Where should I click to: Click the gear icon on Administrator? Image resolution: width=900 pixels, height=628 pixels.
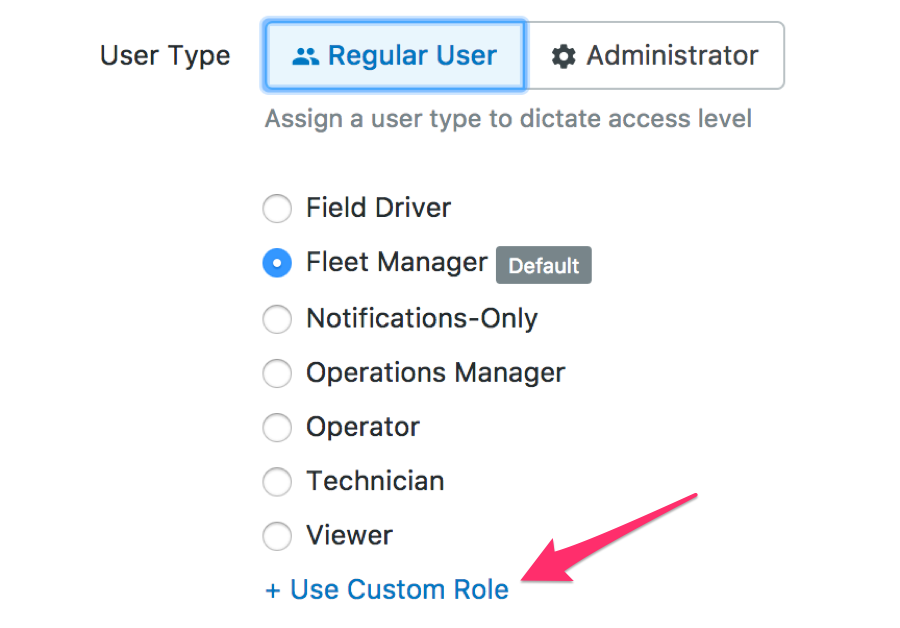click(x=563, y=56)
